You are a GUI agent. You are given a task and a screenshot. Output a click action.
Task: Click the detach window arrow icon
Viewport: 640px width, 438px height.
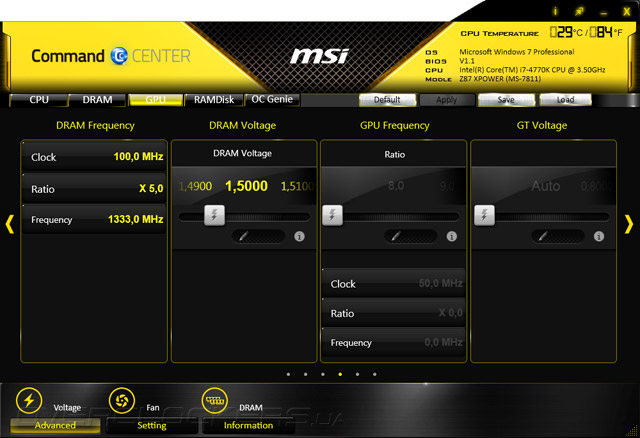579,11
